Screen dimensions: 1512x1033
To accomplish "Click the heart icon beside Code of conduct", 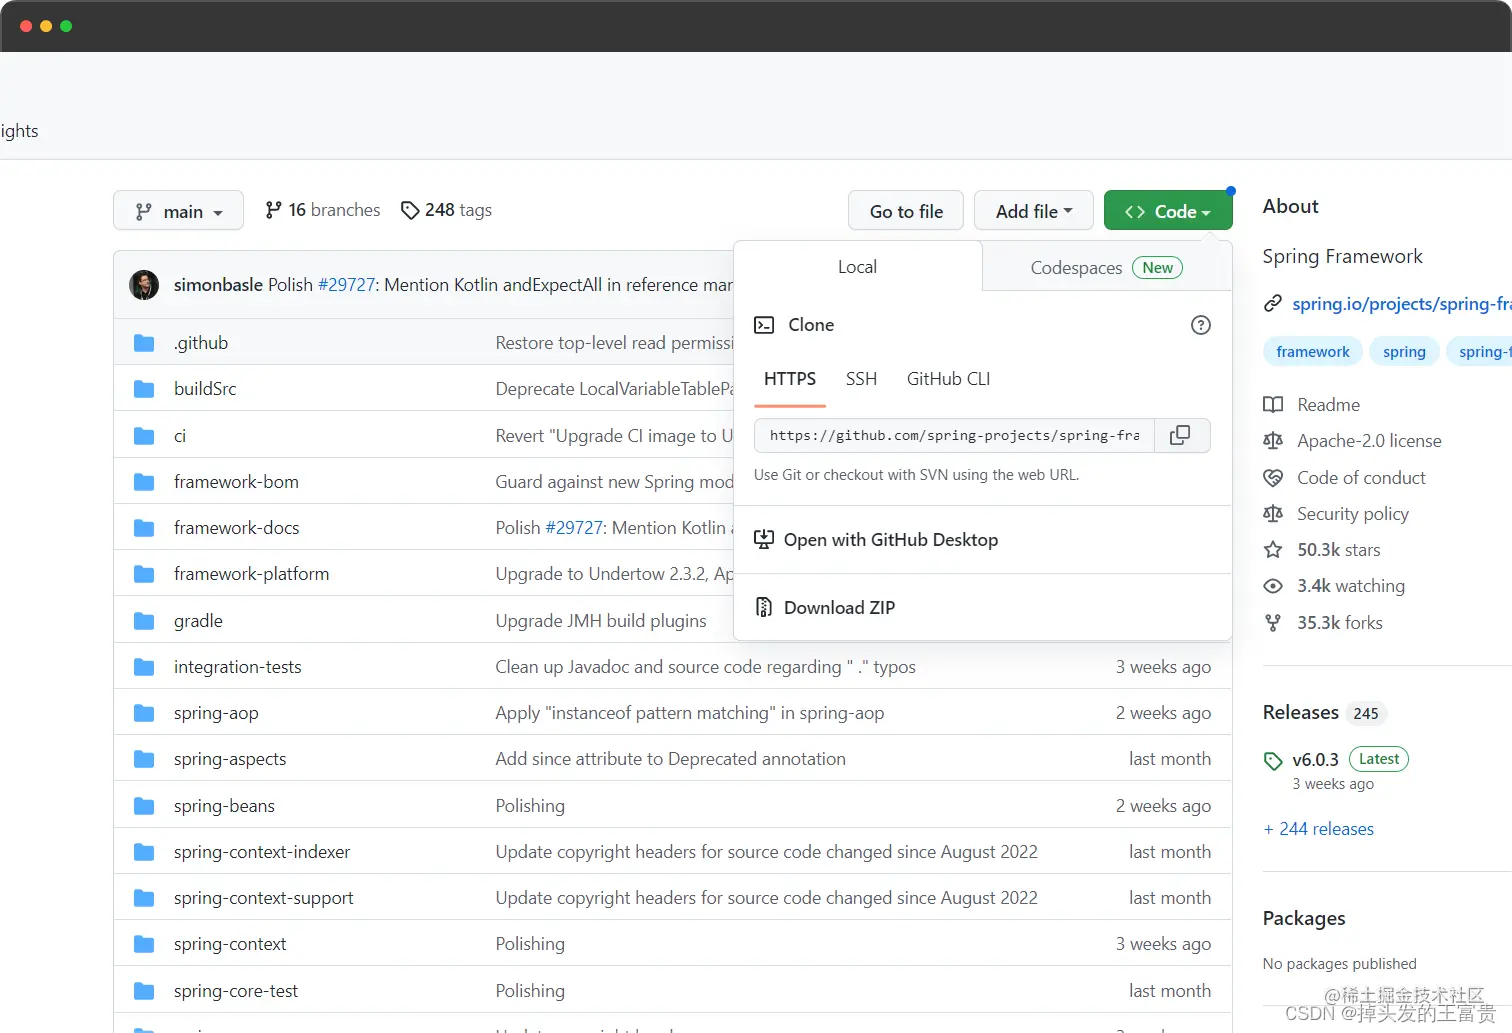I will [x=1273, y=478].
